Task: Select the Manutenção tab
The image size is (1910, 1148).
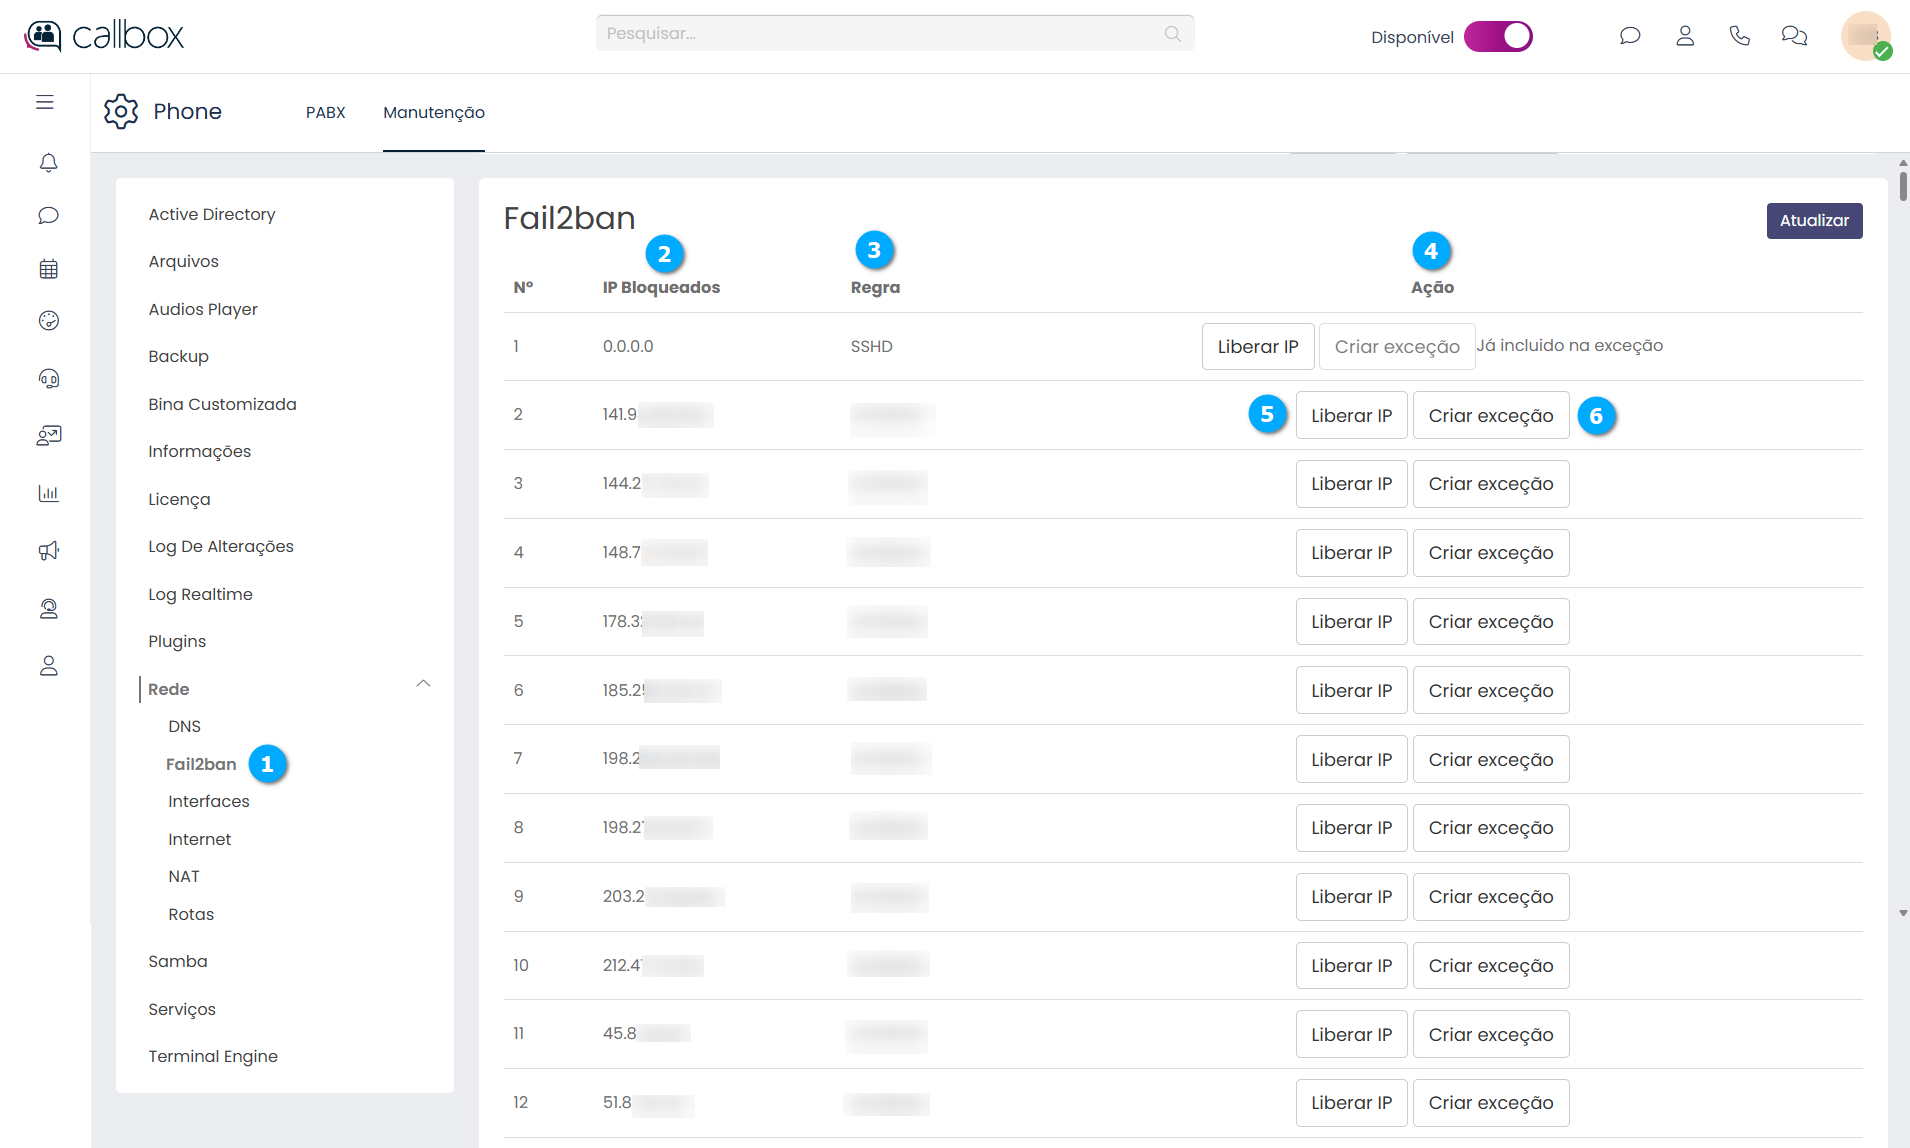Action: (x=433, y=112)
